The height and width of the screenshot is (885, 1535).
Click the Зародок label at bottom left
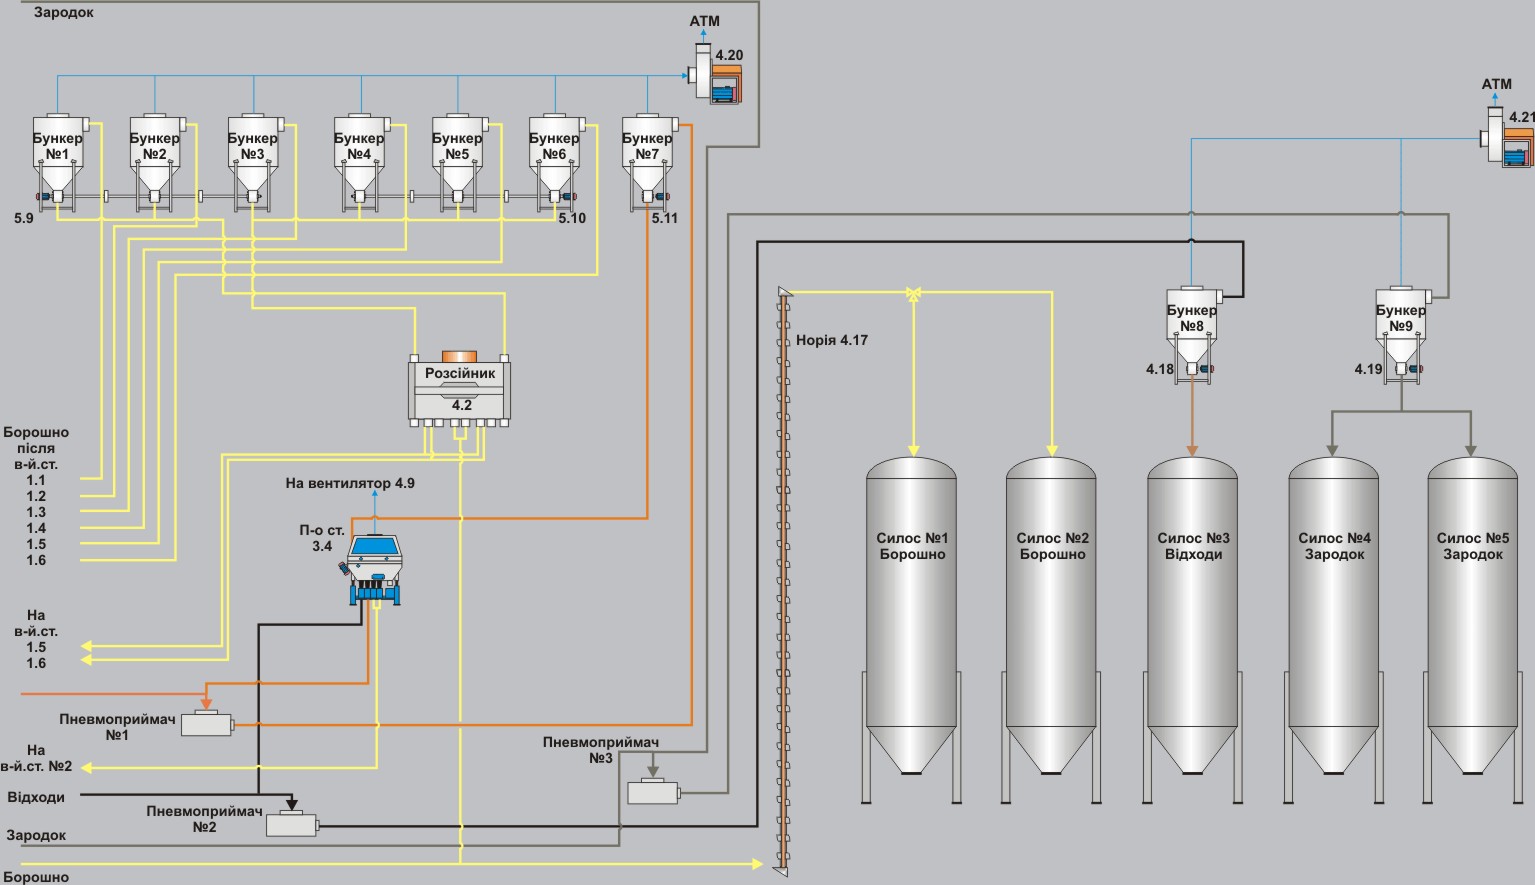[37, 835]
